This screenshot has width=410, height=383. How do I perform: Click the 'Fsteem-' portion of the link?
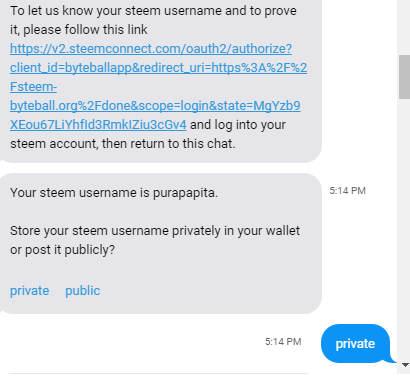tap(34, 87)
